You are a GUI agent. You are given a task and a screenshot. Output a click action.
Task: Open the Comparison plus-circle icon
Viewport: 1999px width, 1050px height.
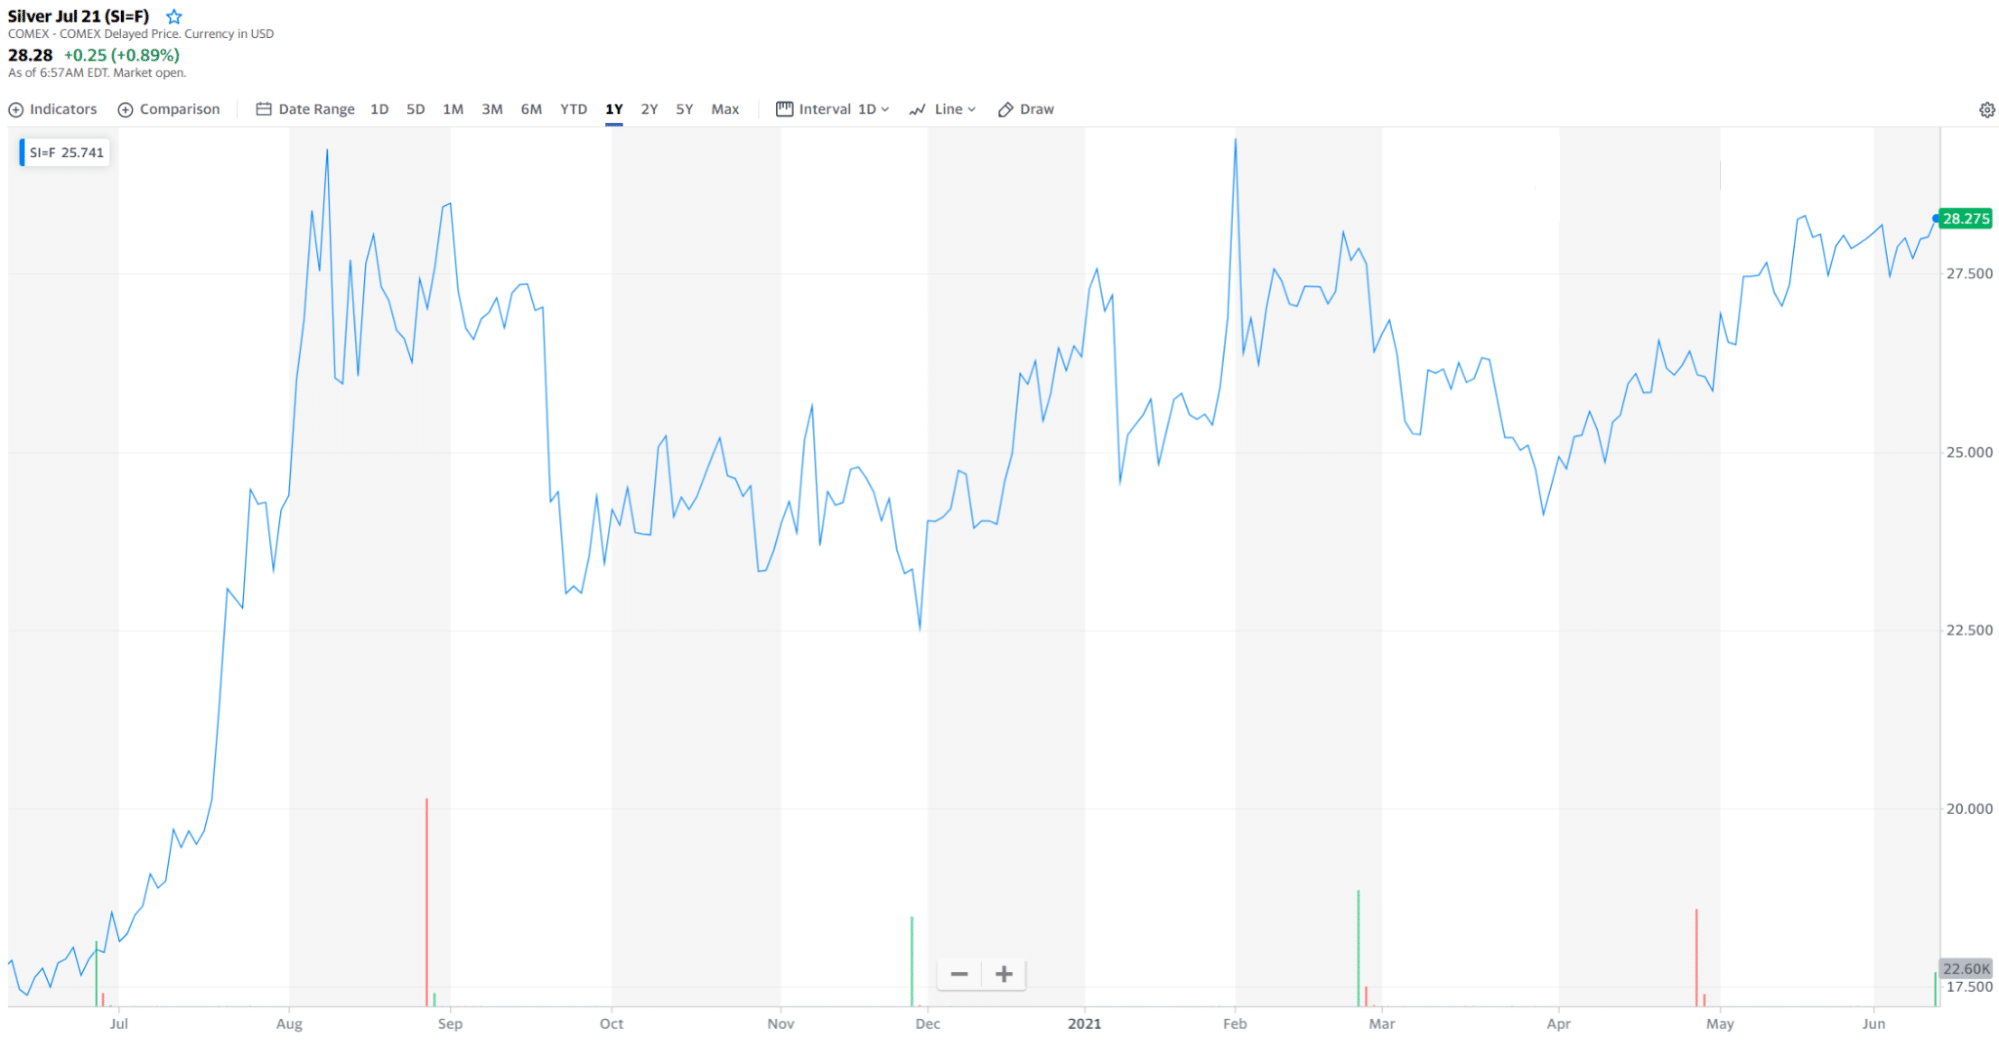125,110
